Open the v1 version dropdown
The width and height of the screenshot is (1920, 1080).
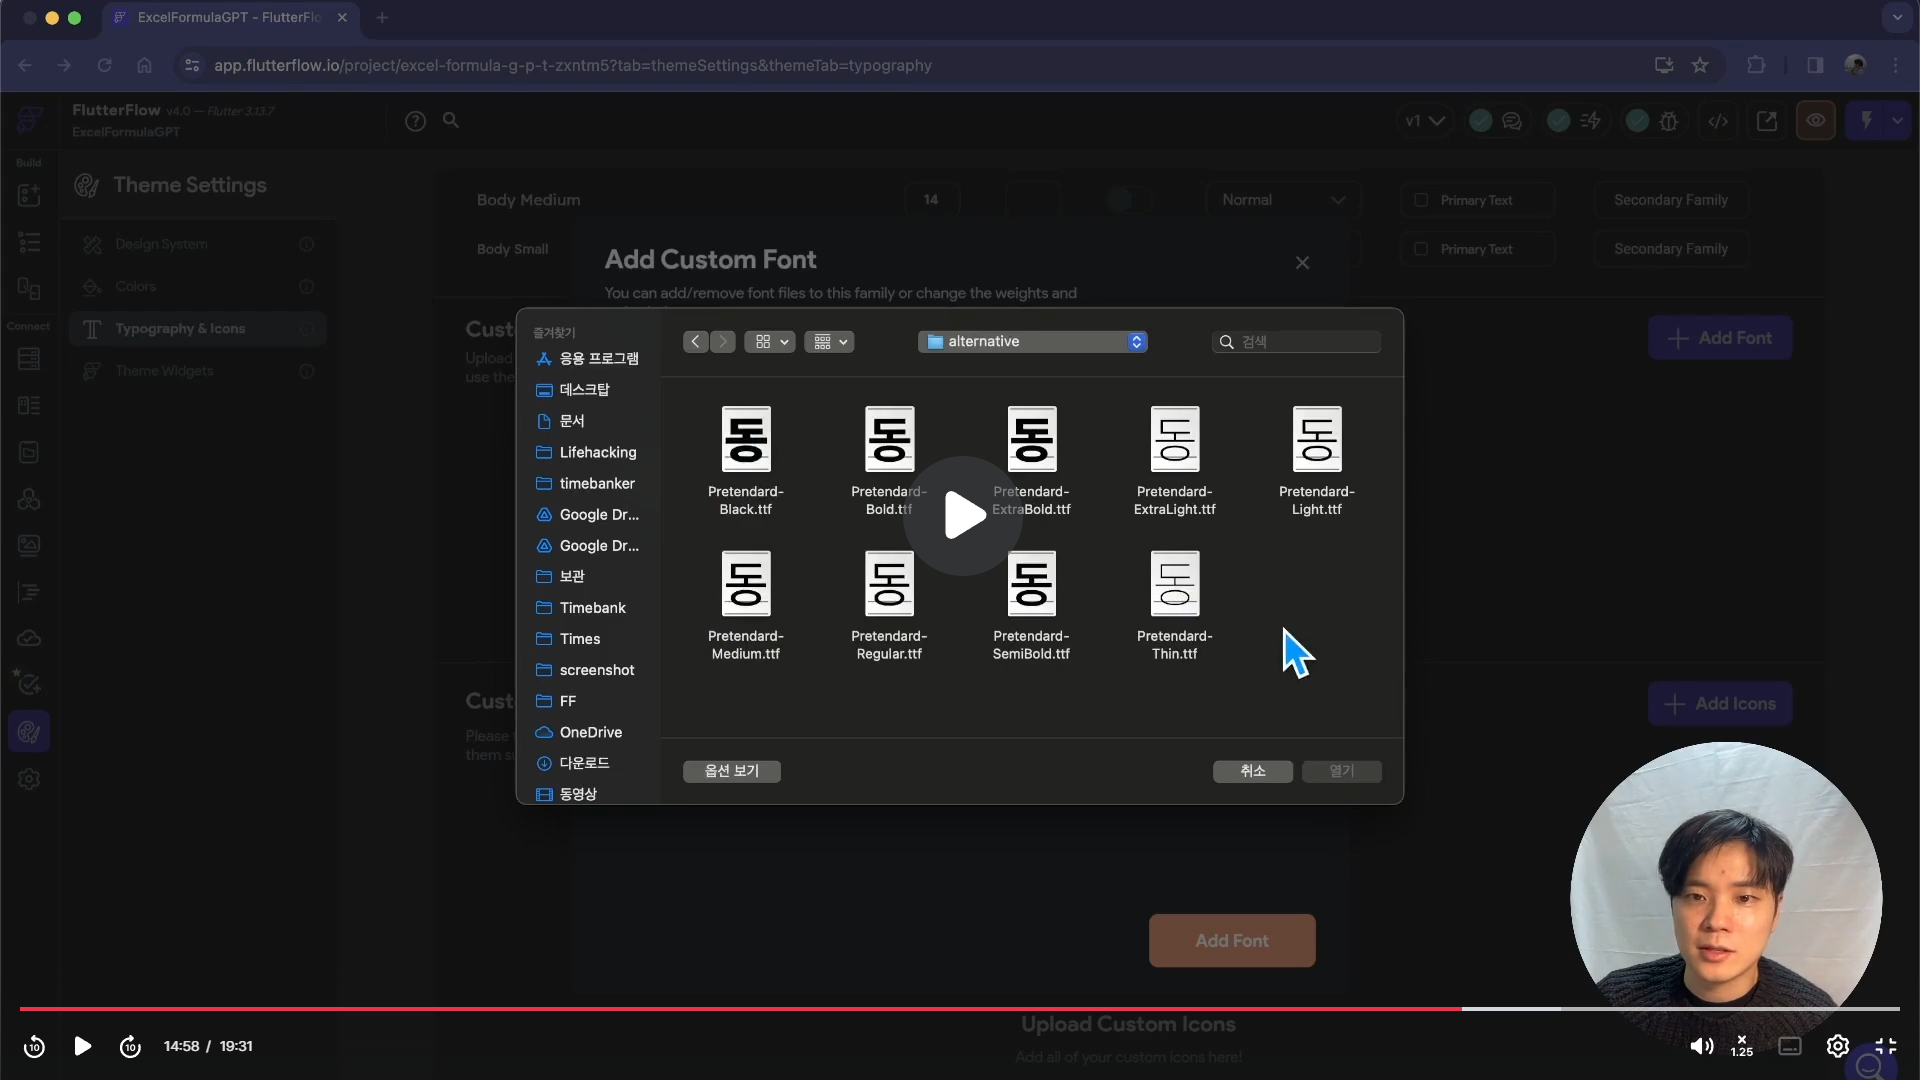tap(1424, 121)
